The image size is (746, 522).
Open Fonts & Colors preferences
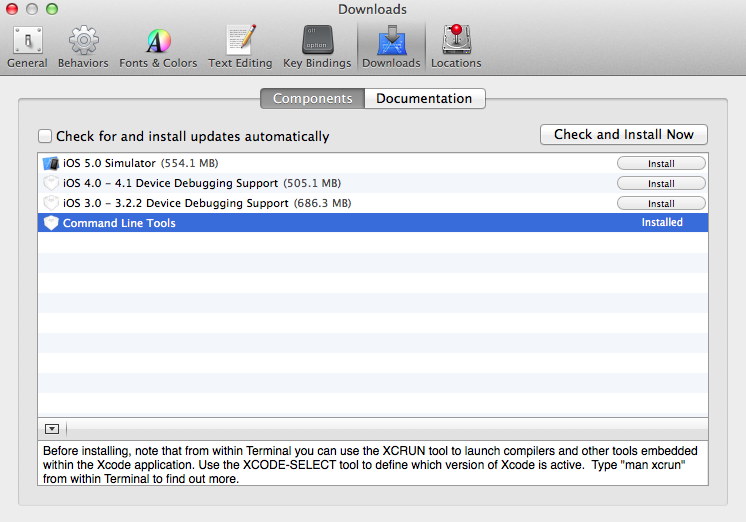click(158, 48)
